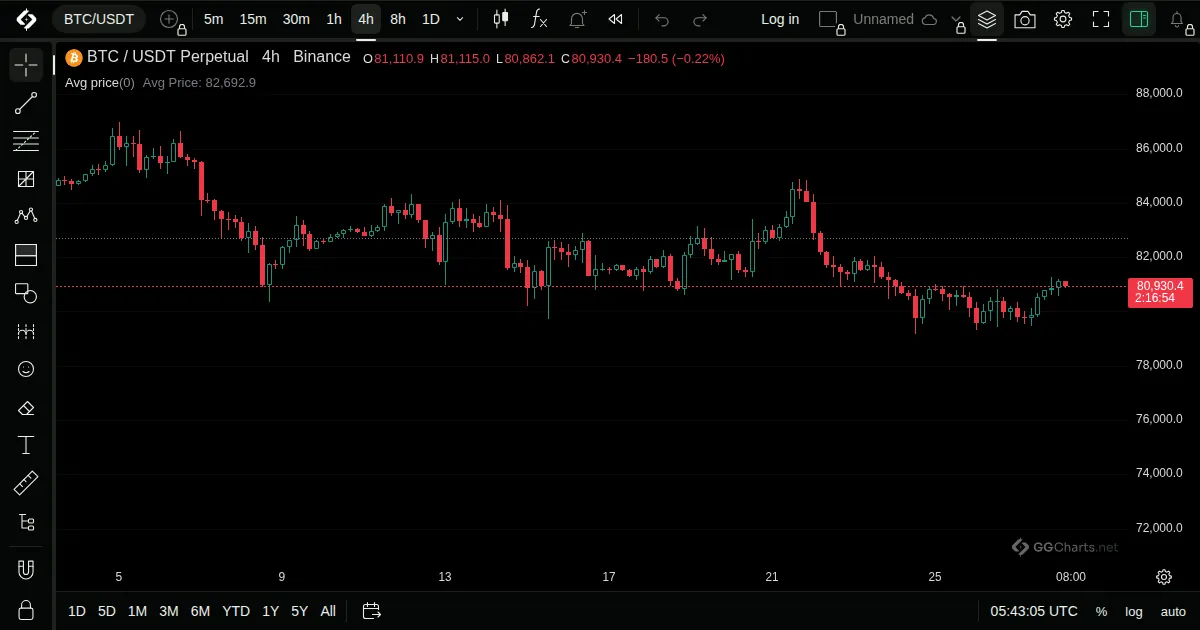Open the 05:43:05 UTC timezone menu
This screenshot has height=630, width=1200.
click(1034, 611)
